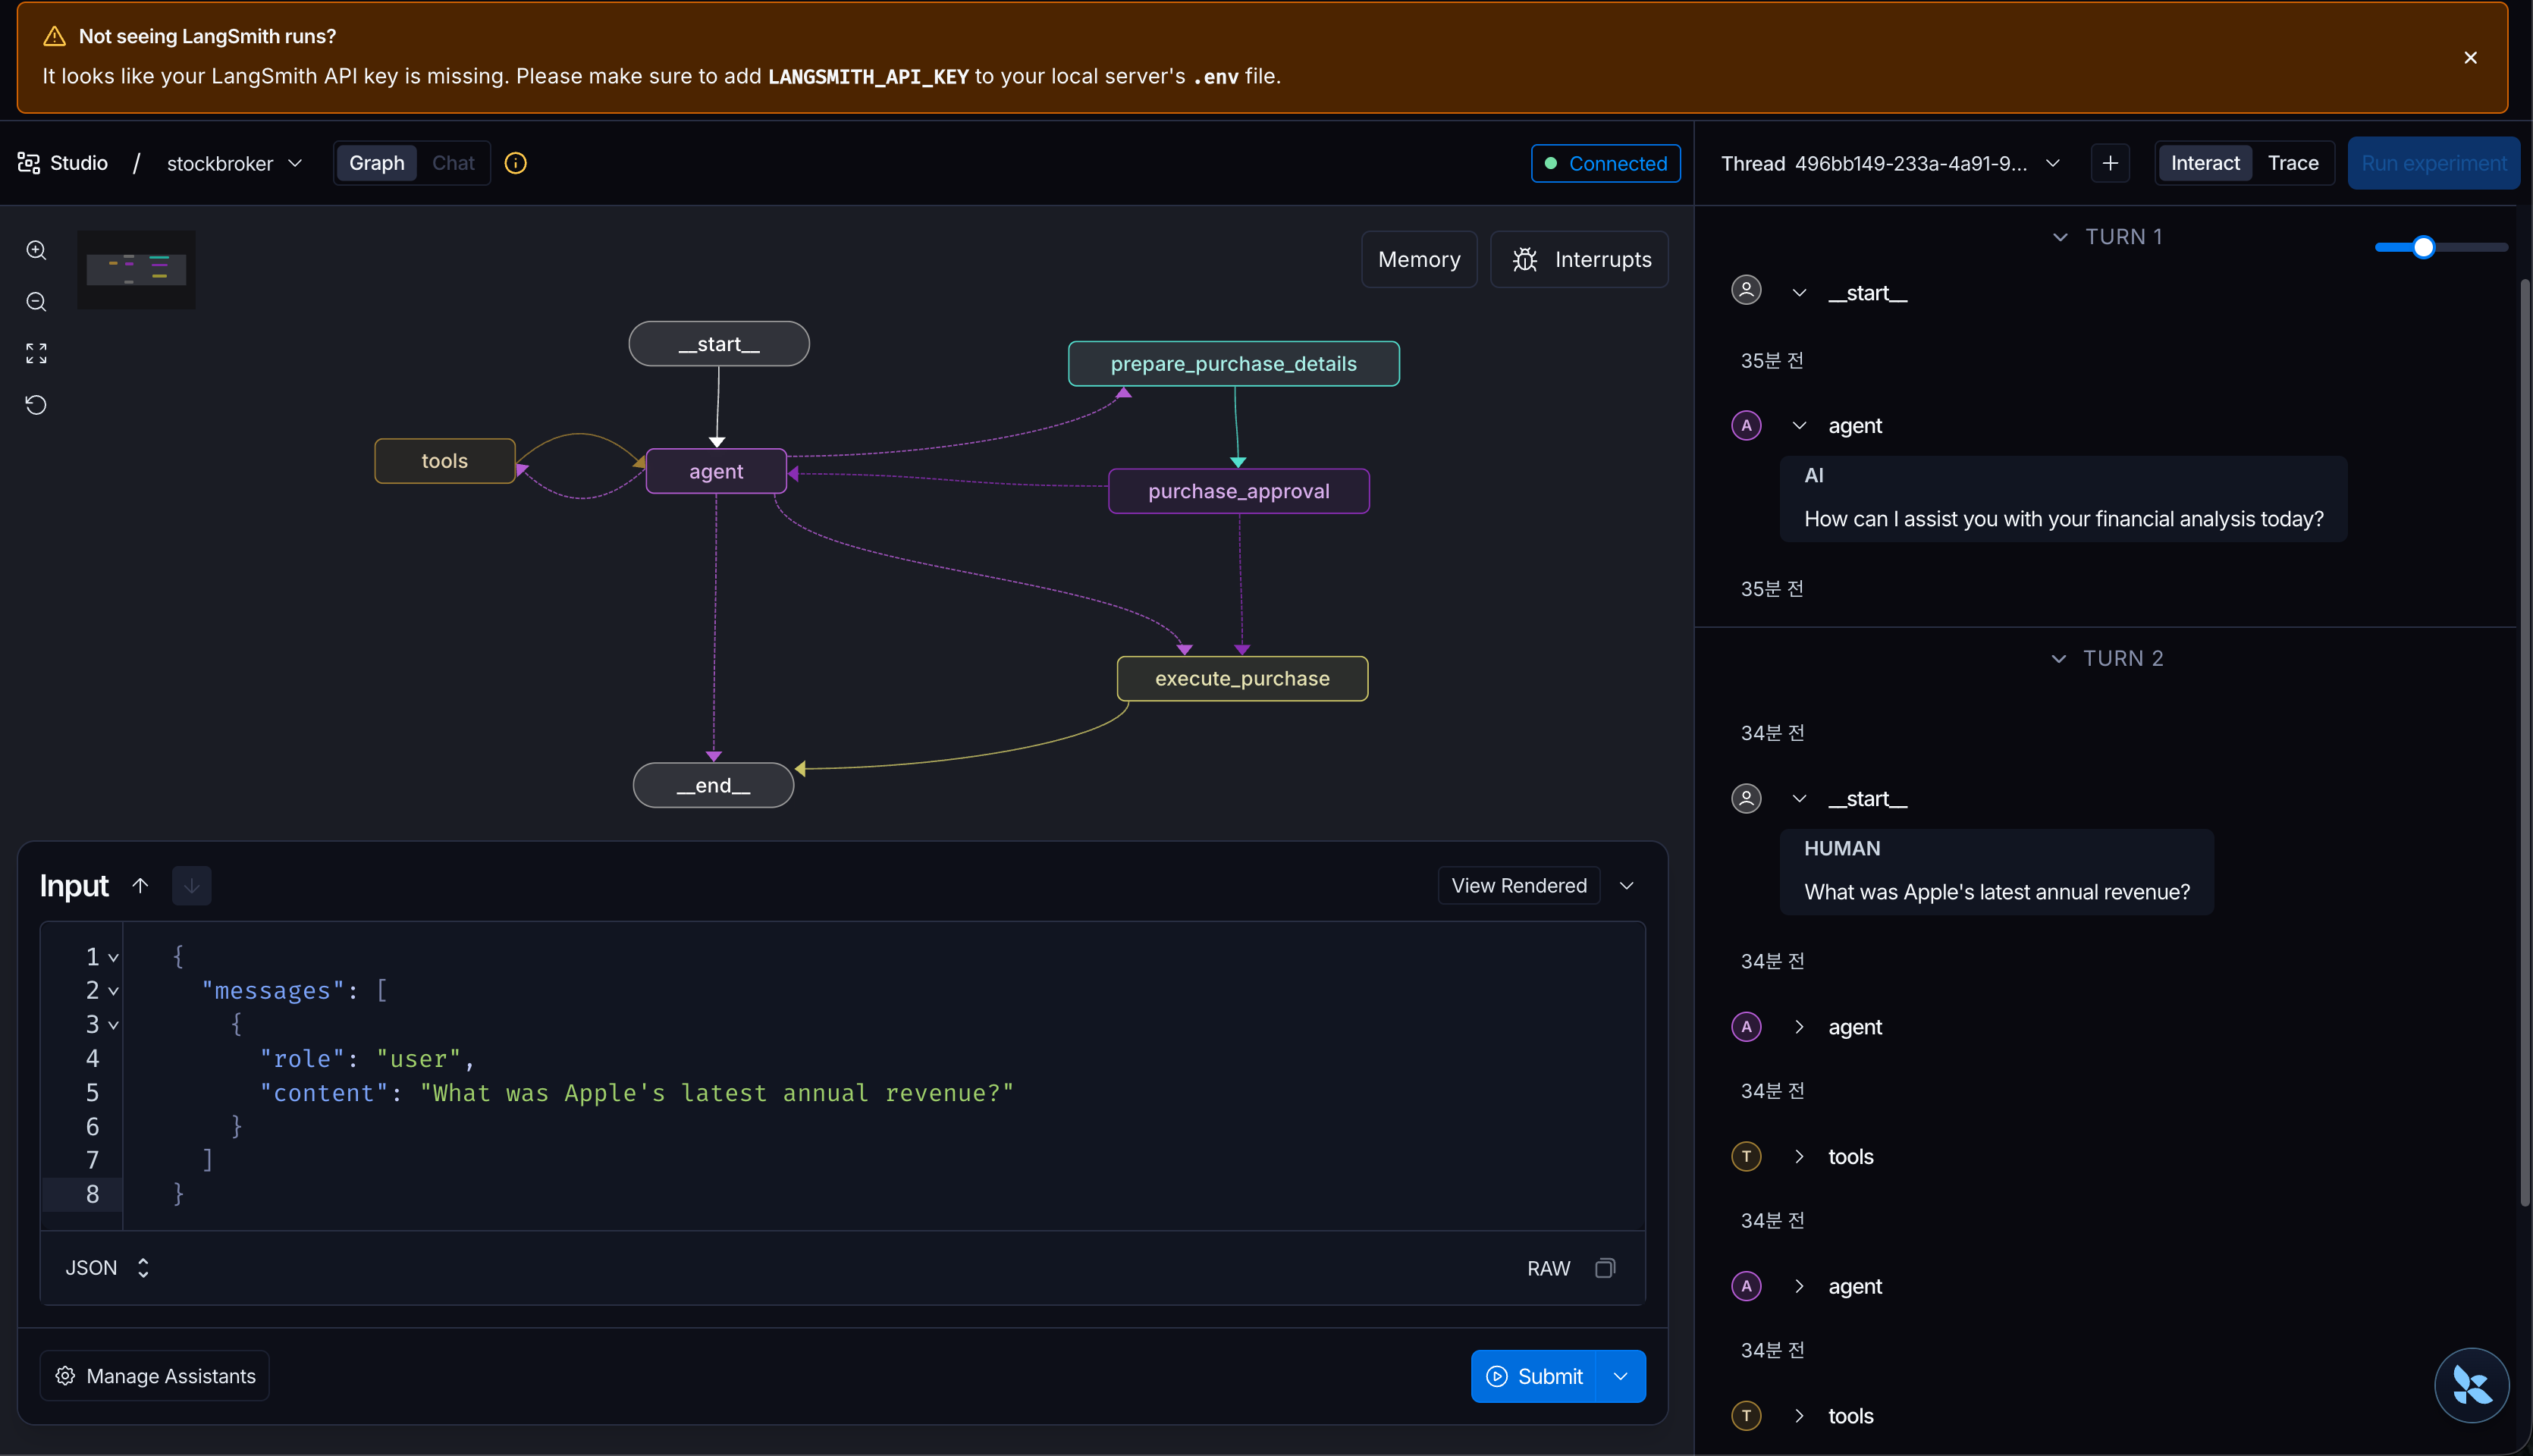The height and width of the screenshot is (1456, 2533).
Task: Click Manage Assistants button
Action: click(x=155, y=1376)
